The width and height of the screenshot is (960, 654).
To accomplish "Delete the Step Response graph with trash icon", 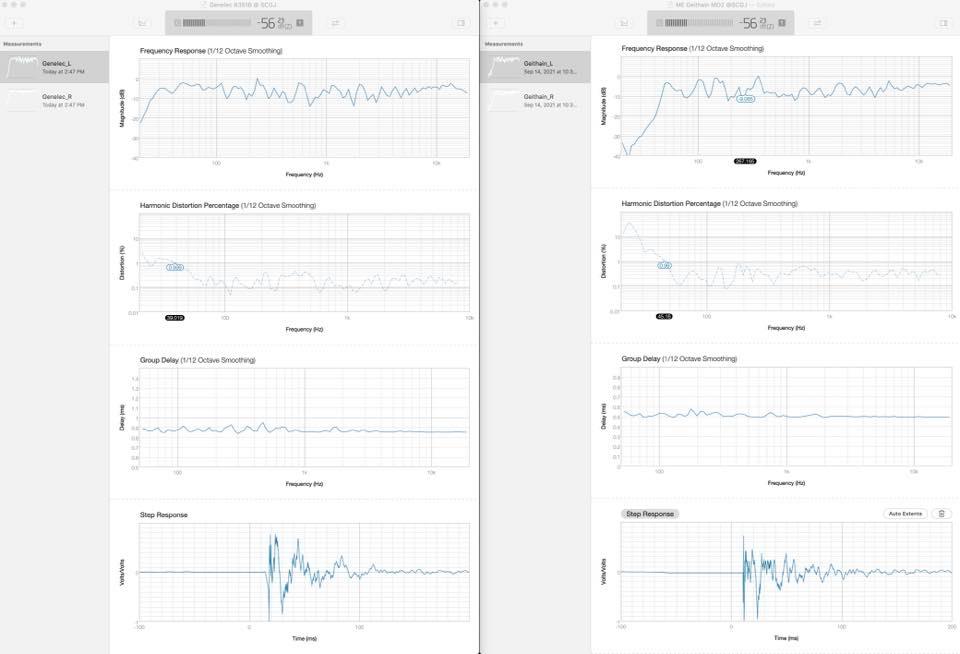I will tap(942, 514).
